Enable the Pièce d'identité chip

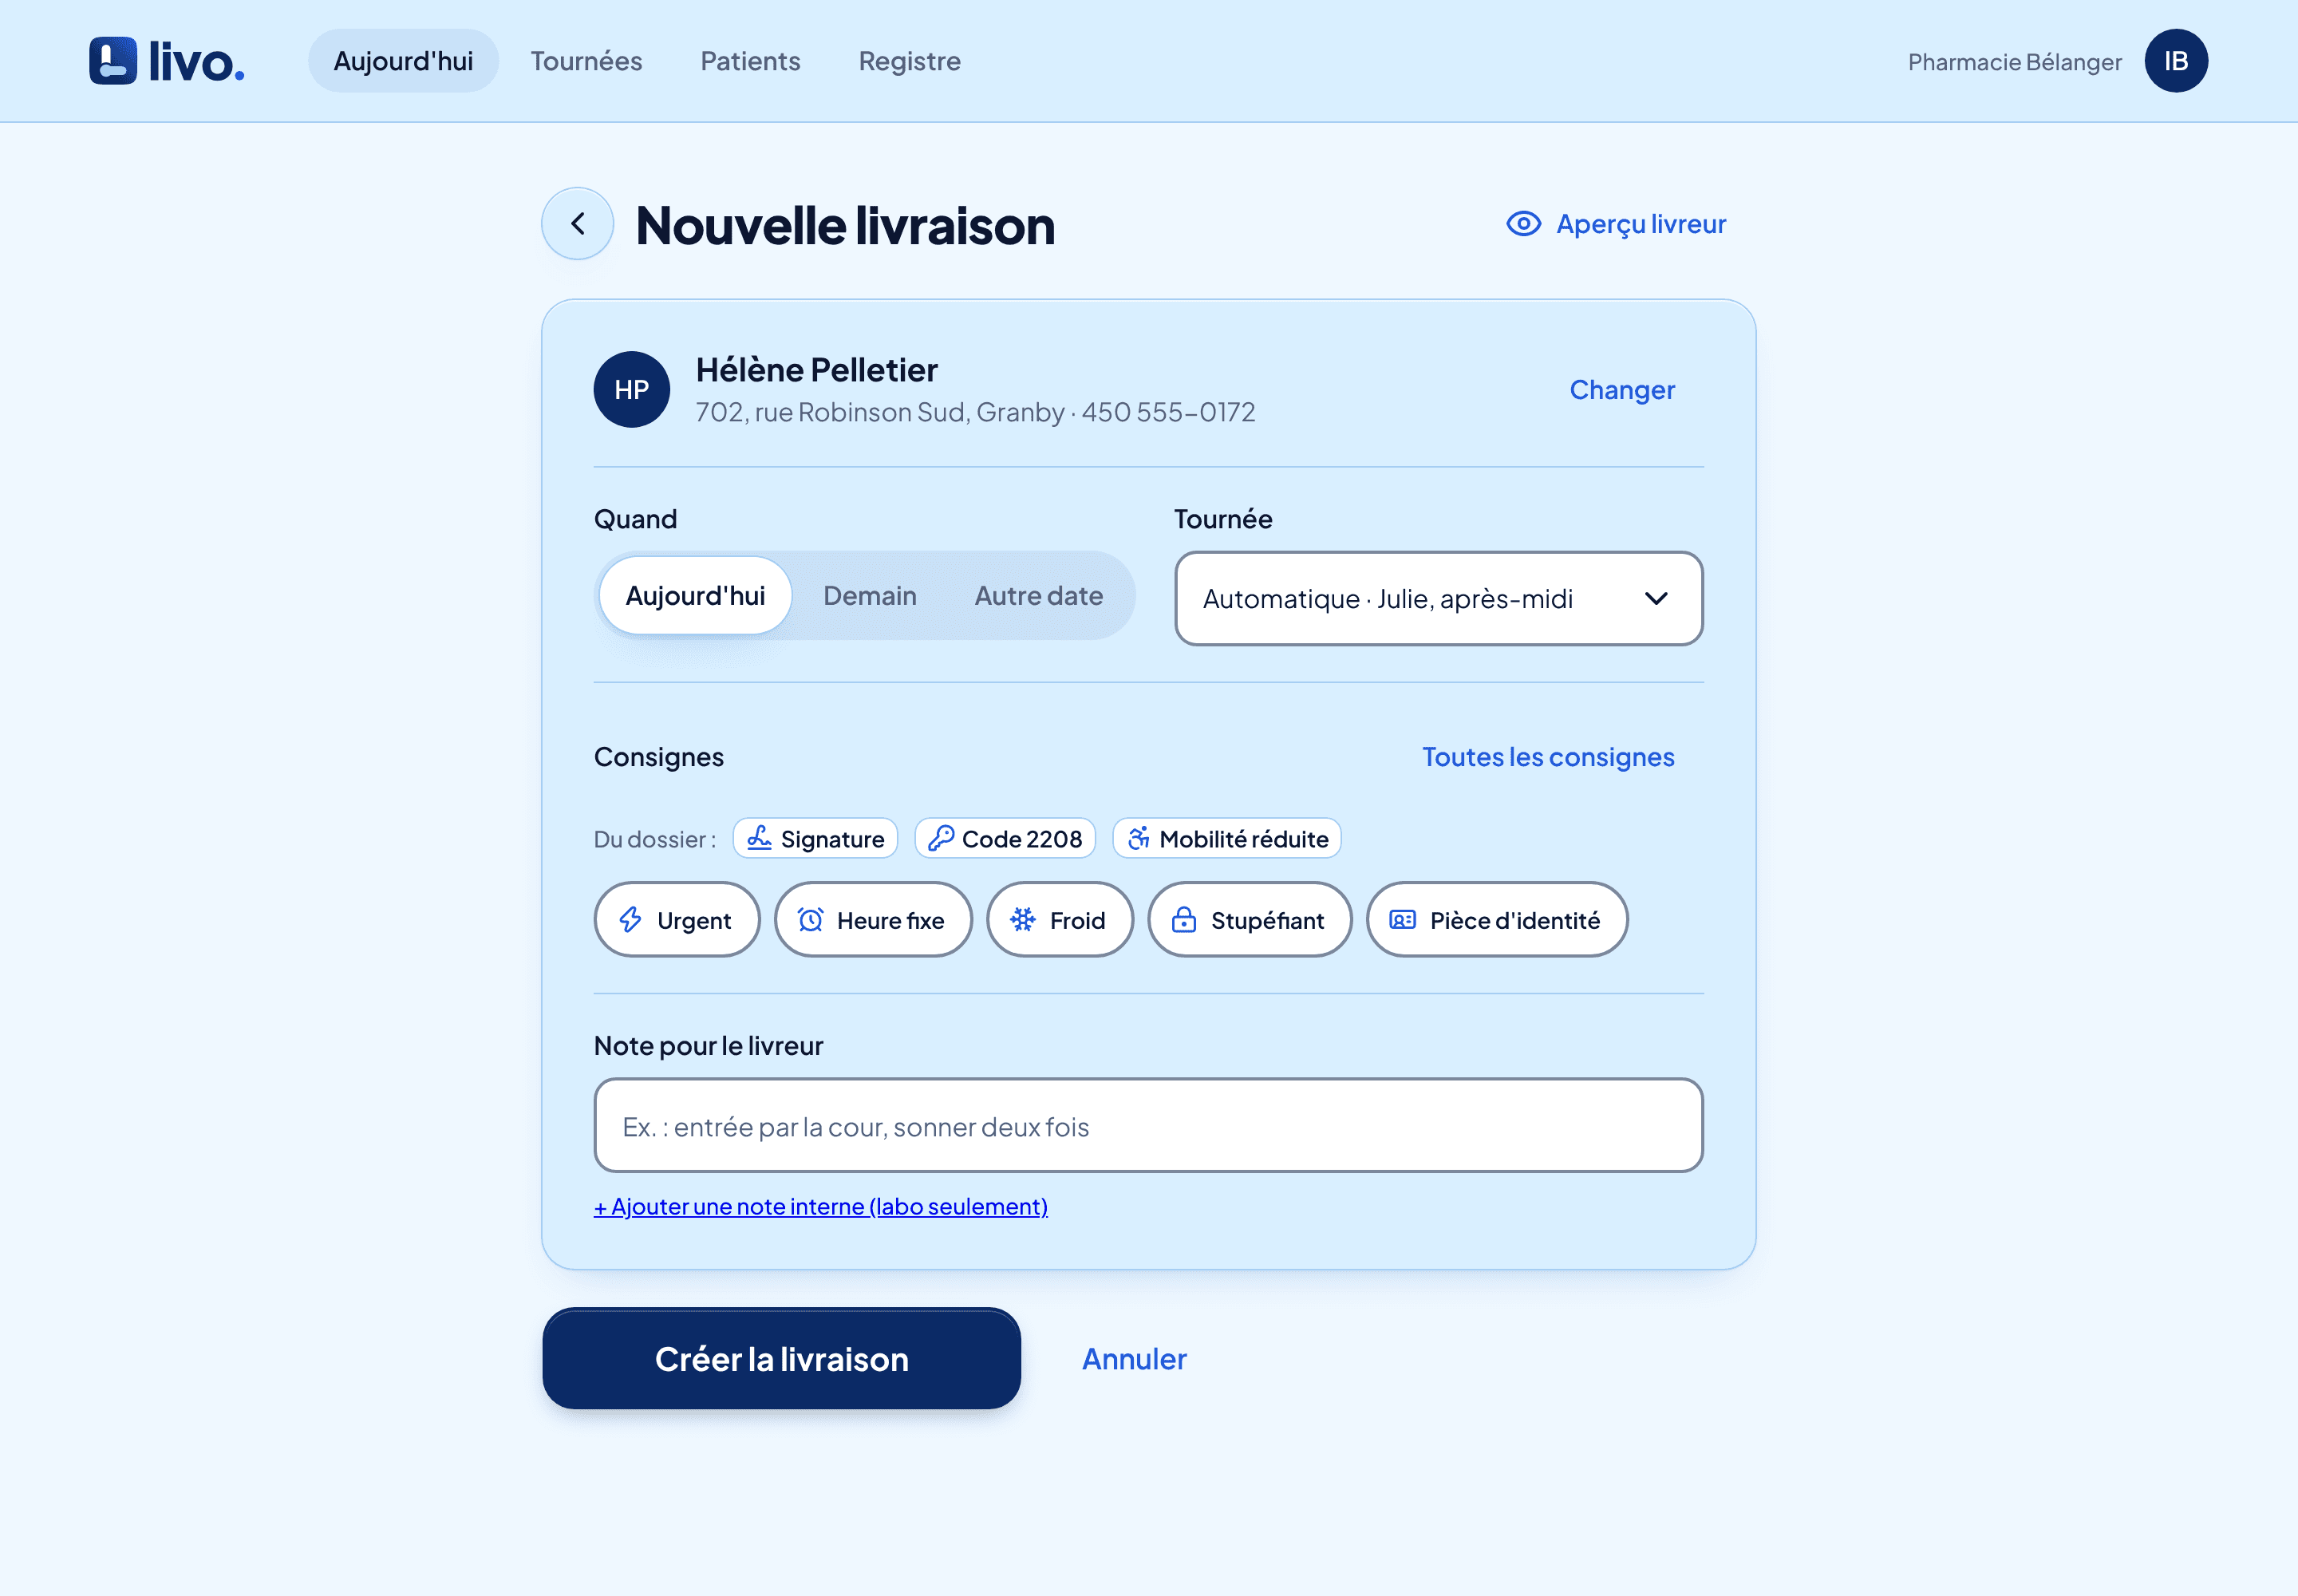pos(1497,920)
